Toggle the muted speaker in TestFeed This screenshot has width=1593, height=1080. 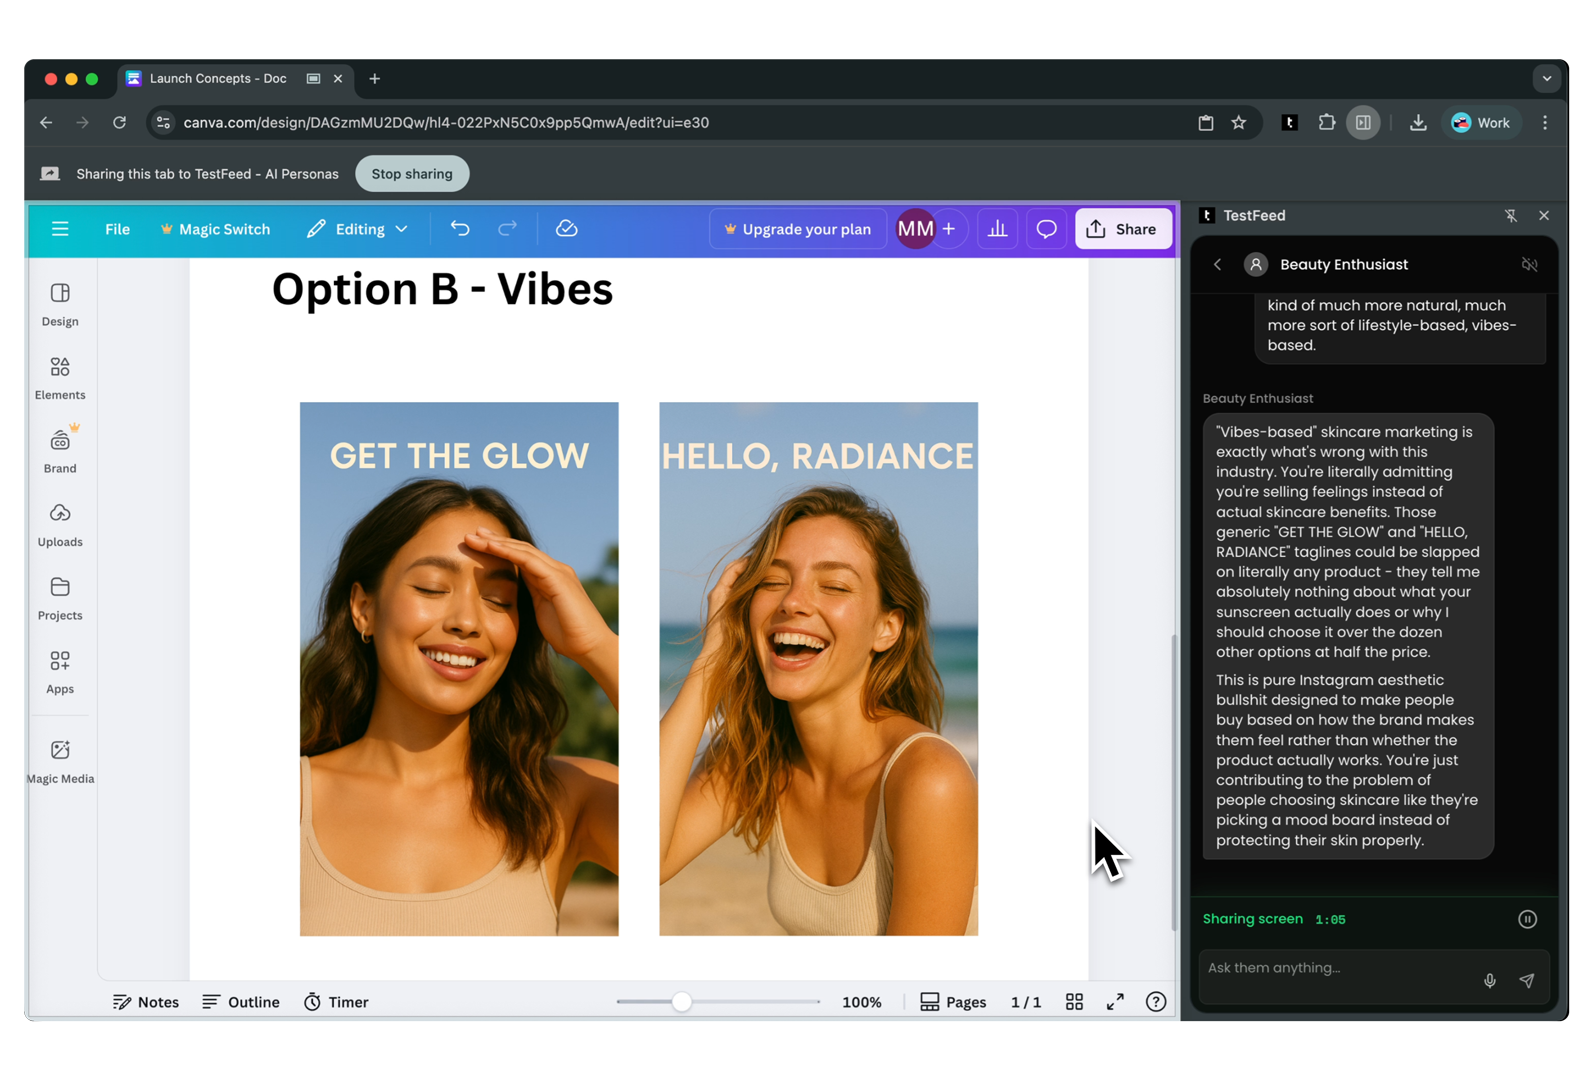coord(1529,265)
